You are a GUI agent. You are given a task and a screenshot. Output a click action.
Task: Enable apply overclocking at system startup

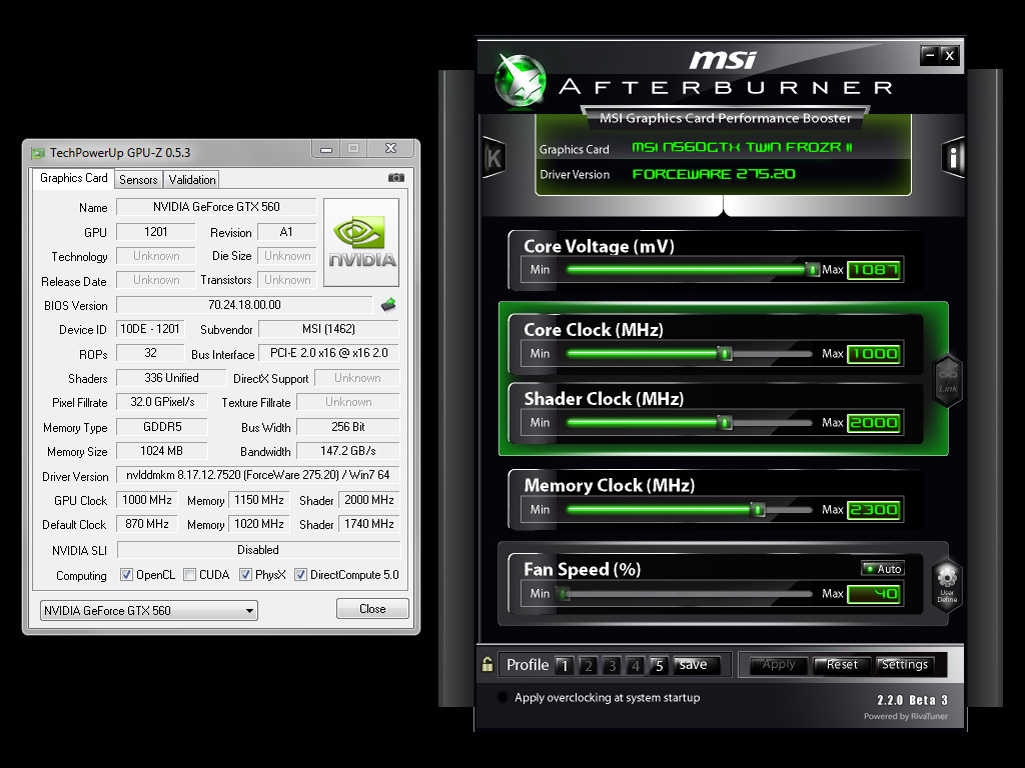(x=502, y=697)
